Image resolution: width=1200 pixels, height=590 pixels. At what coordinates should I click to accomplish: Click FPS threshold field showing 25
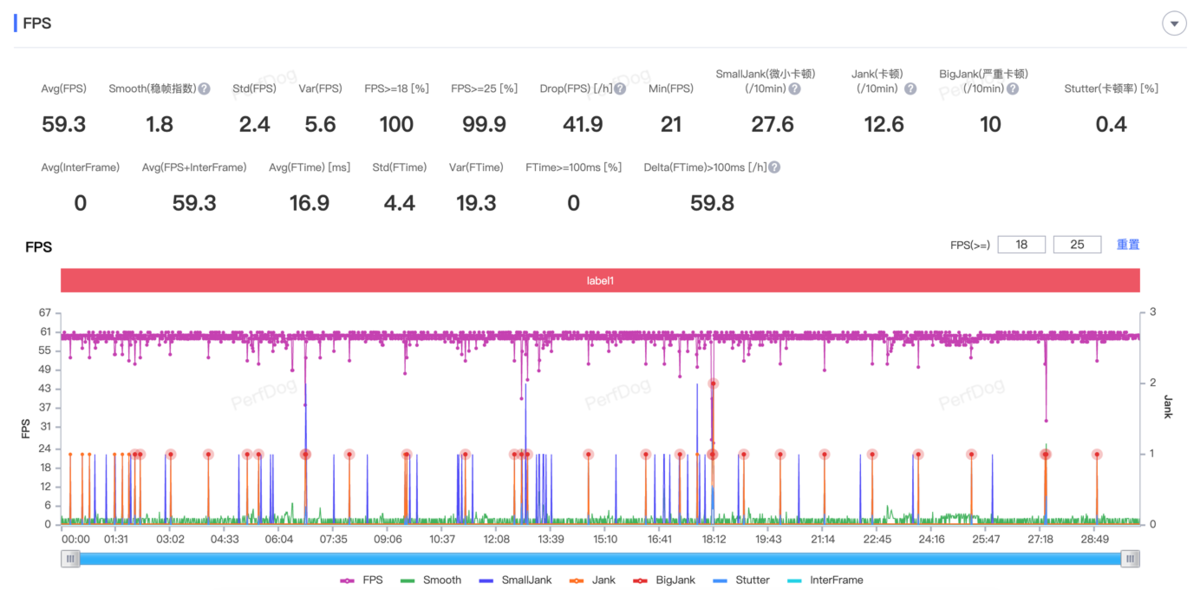[1077, 245]
